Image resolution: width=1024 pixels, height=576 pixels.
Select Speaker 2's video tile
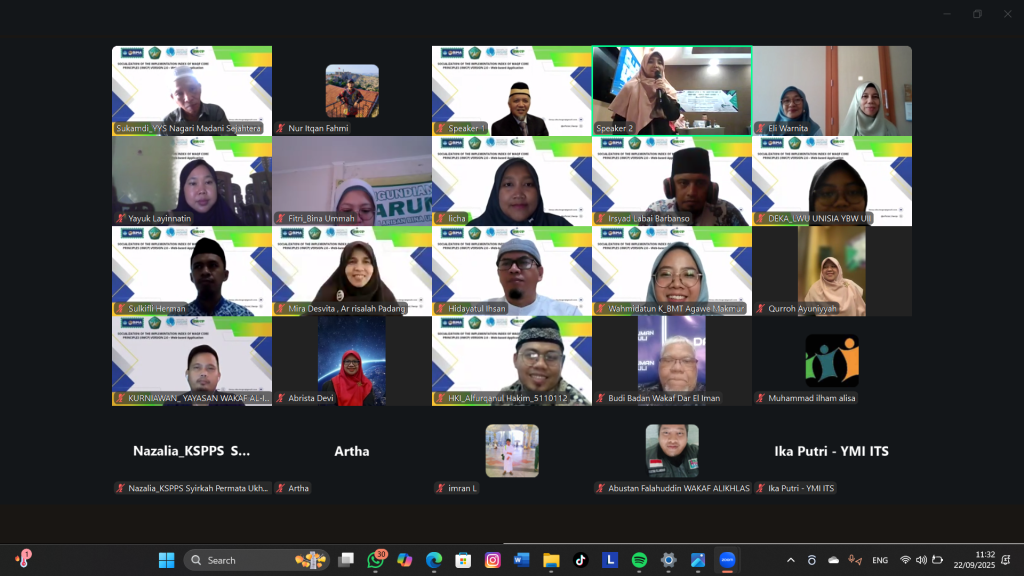tap(671, 90)
